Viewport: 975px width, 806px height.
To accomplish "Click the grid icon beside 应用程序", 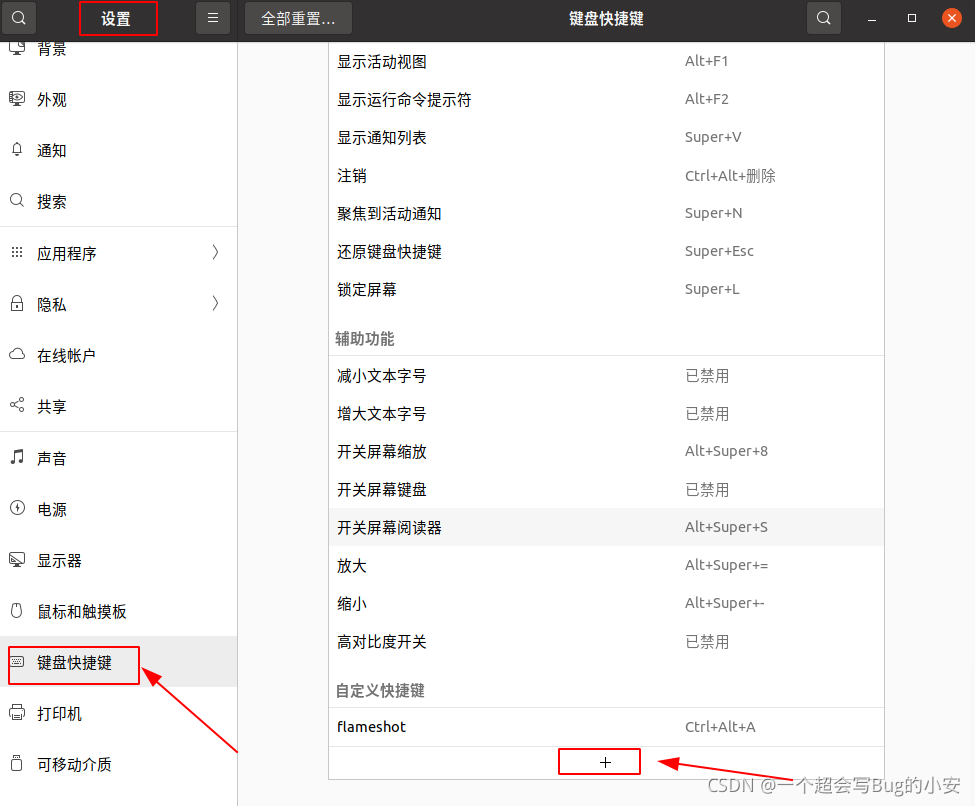I will [17, 252].
